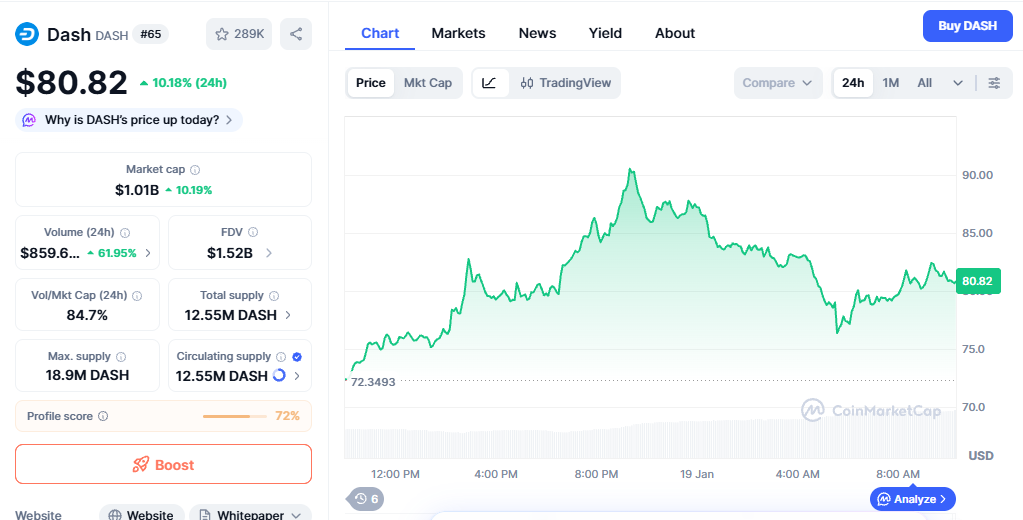This screenshot has width=1023, height=520.
Task: Click the #65 rank badge
Action: coord(151,34)
